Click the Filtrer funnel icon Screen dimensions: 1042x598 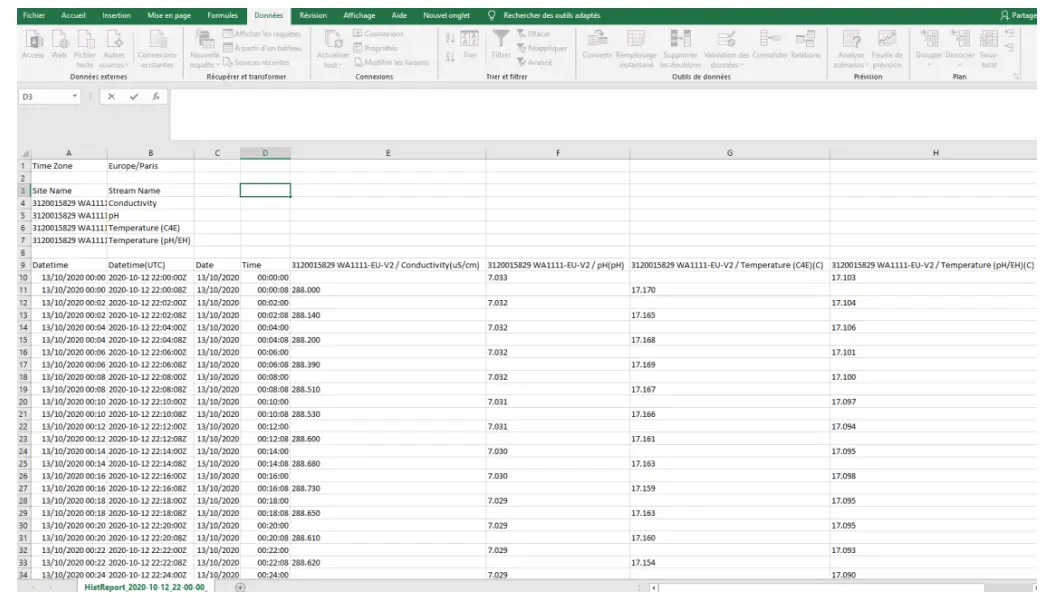pos(502,38)
